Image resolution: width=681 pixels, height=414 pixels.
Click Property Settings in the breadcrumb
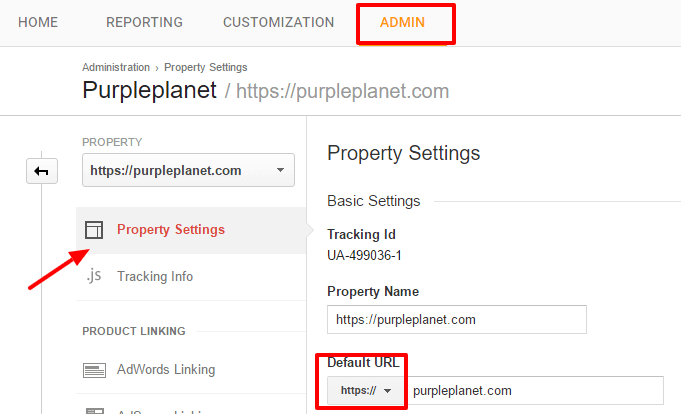(206, 67)
